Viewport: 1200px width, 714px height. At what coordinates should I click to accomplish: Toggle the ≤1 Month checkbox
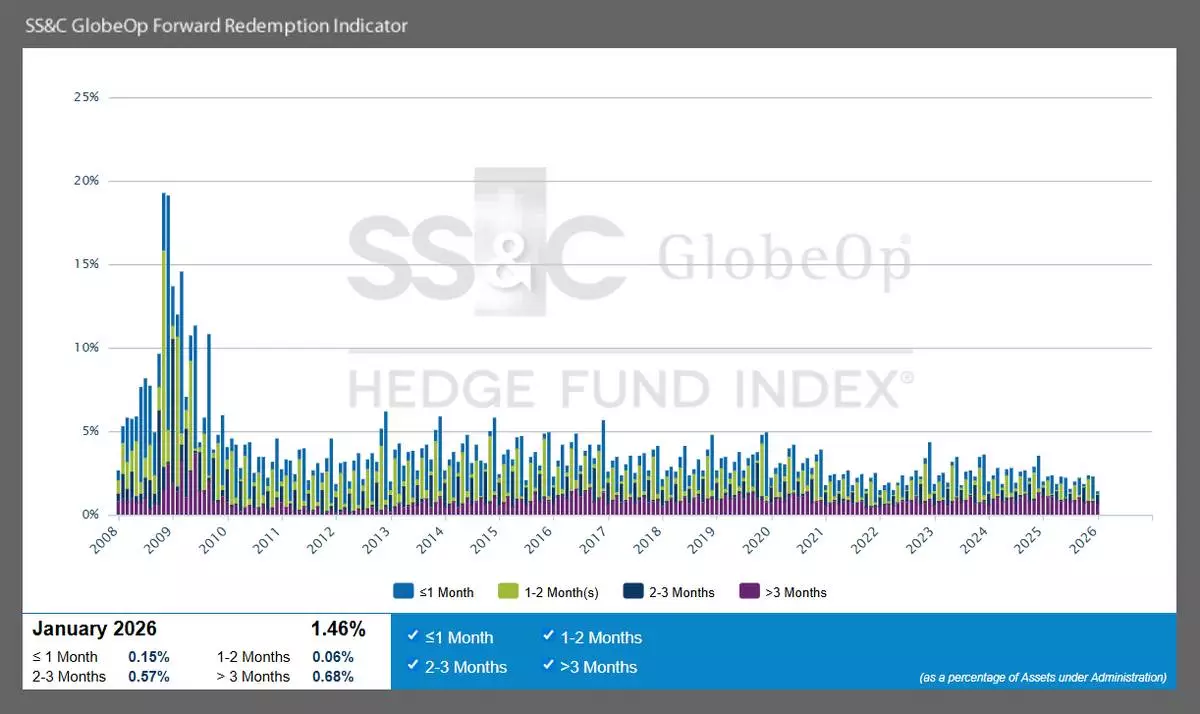(x=413, y=637)
